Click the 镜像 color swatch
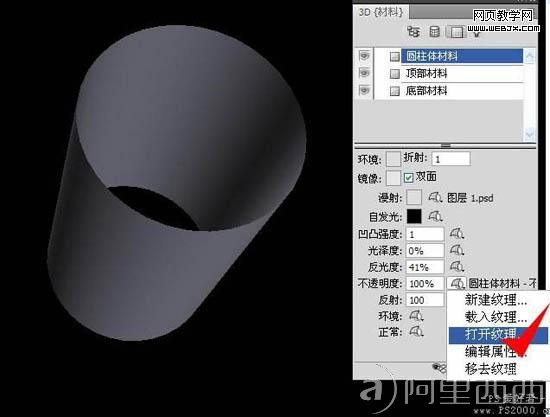This screenshot has width=550, height=417. pos(393,178)
